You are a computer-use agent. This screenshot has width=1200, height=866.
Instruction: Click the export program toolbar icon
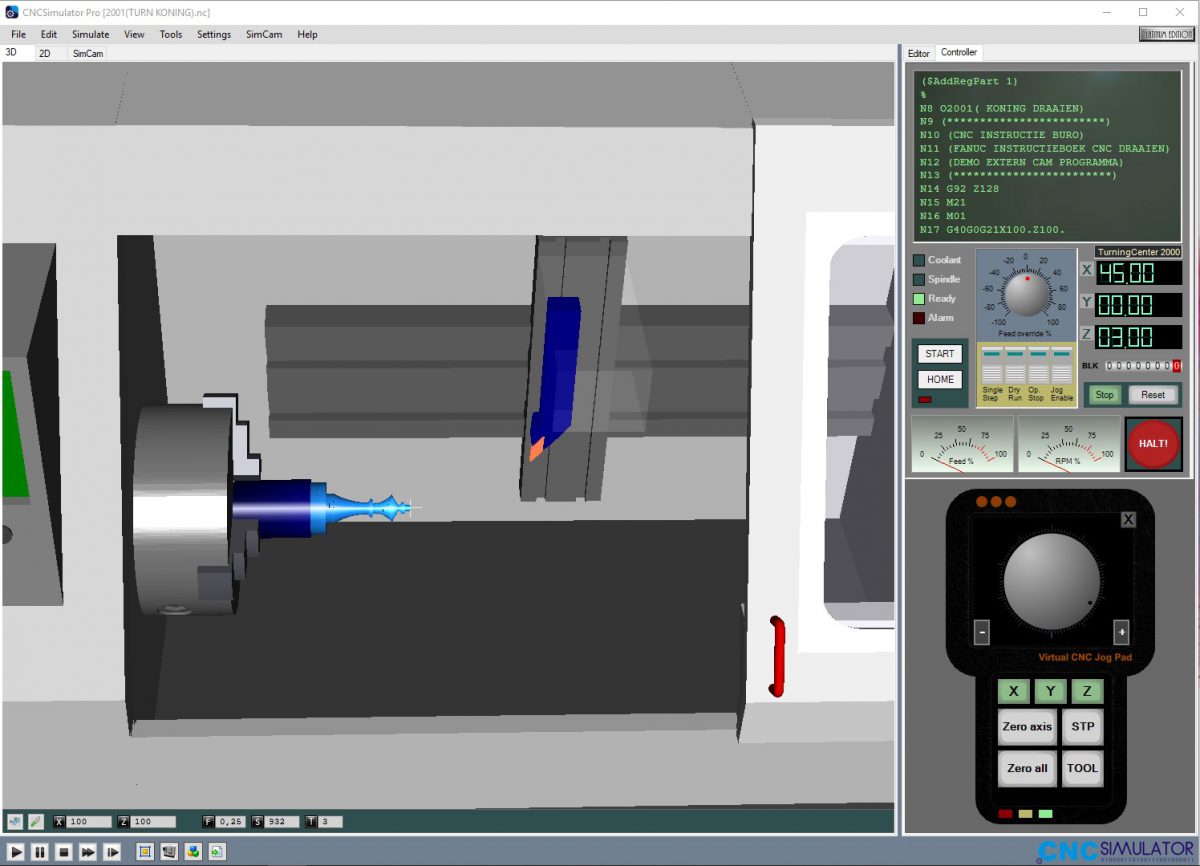click(218, 851)
